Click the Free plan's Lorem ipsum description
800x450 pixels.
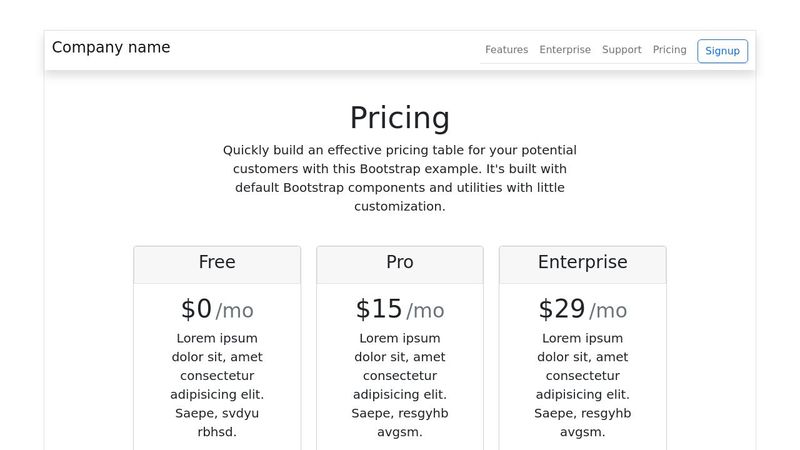(217, 385)
